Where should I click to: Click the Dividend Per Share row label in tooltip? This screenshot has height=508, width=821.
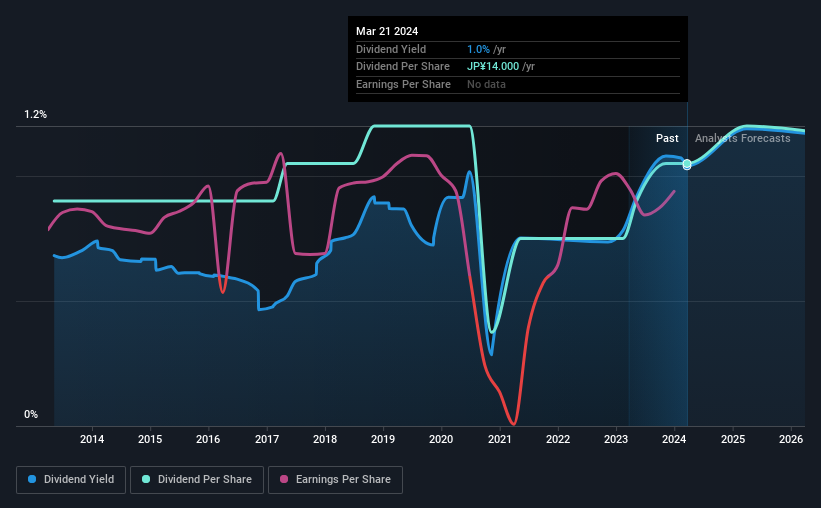point(403,67)
